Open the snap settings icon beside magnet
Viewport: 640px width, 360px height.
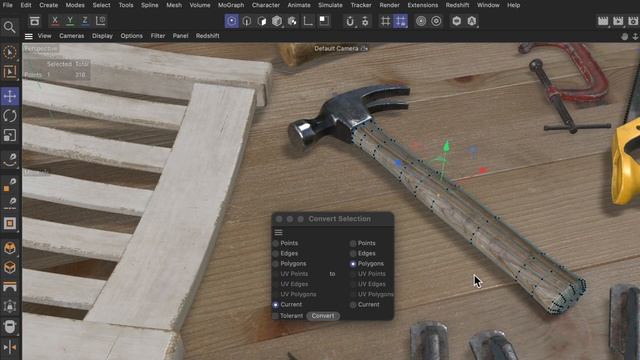tap(365, 21)
